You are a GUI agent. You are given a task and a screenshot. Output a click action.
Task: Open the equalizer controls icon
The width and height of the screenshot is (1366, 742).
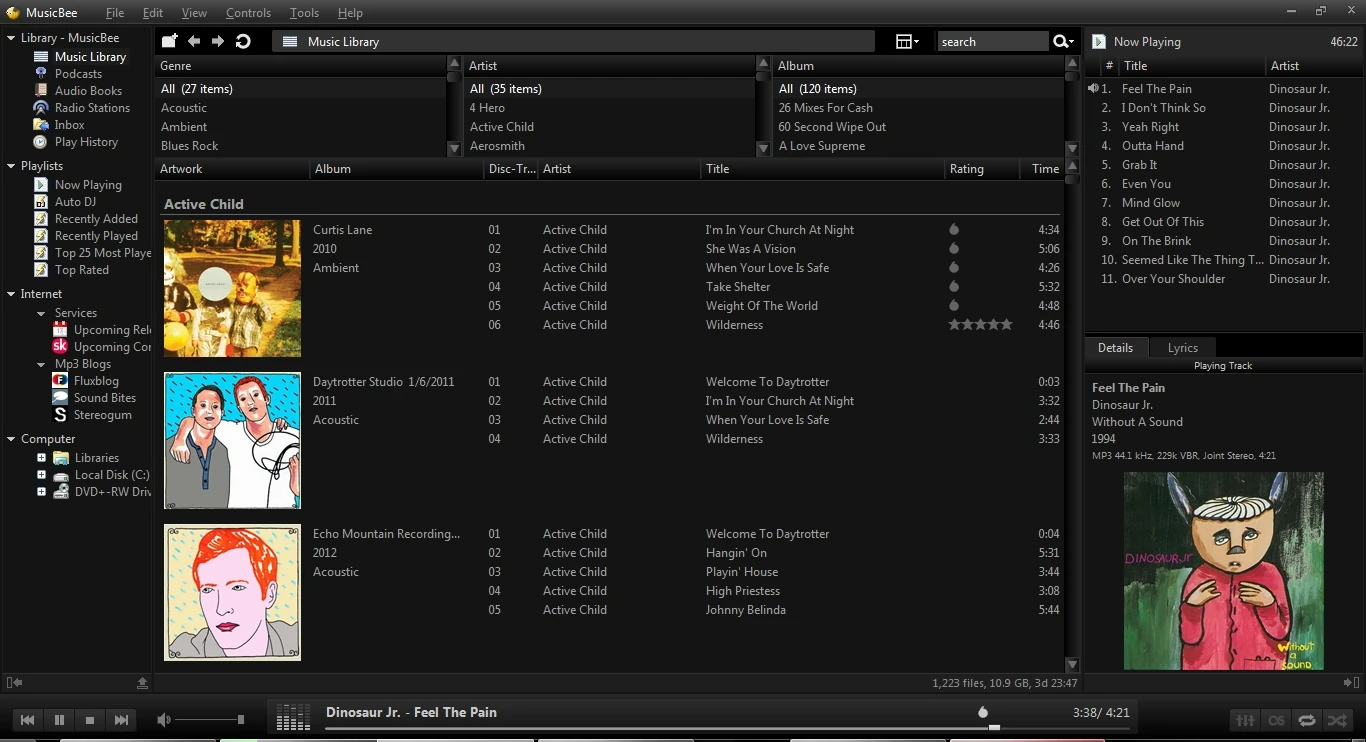coord(1245,720)
